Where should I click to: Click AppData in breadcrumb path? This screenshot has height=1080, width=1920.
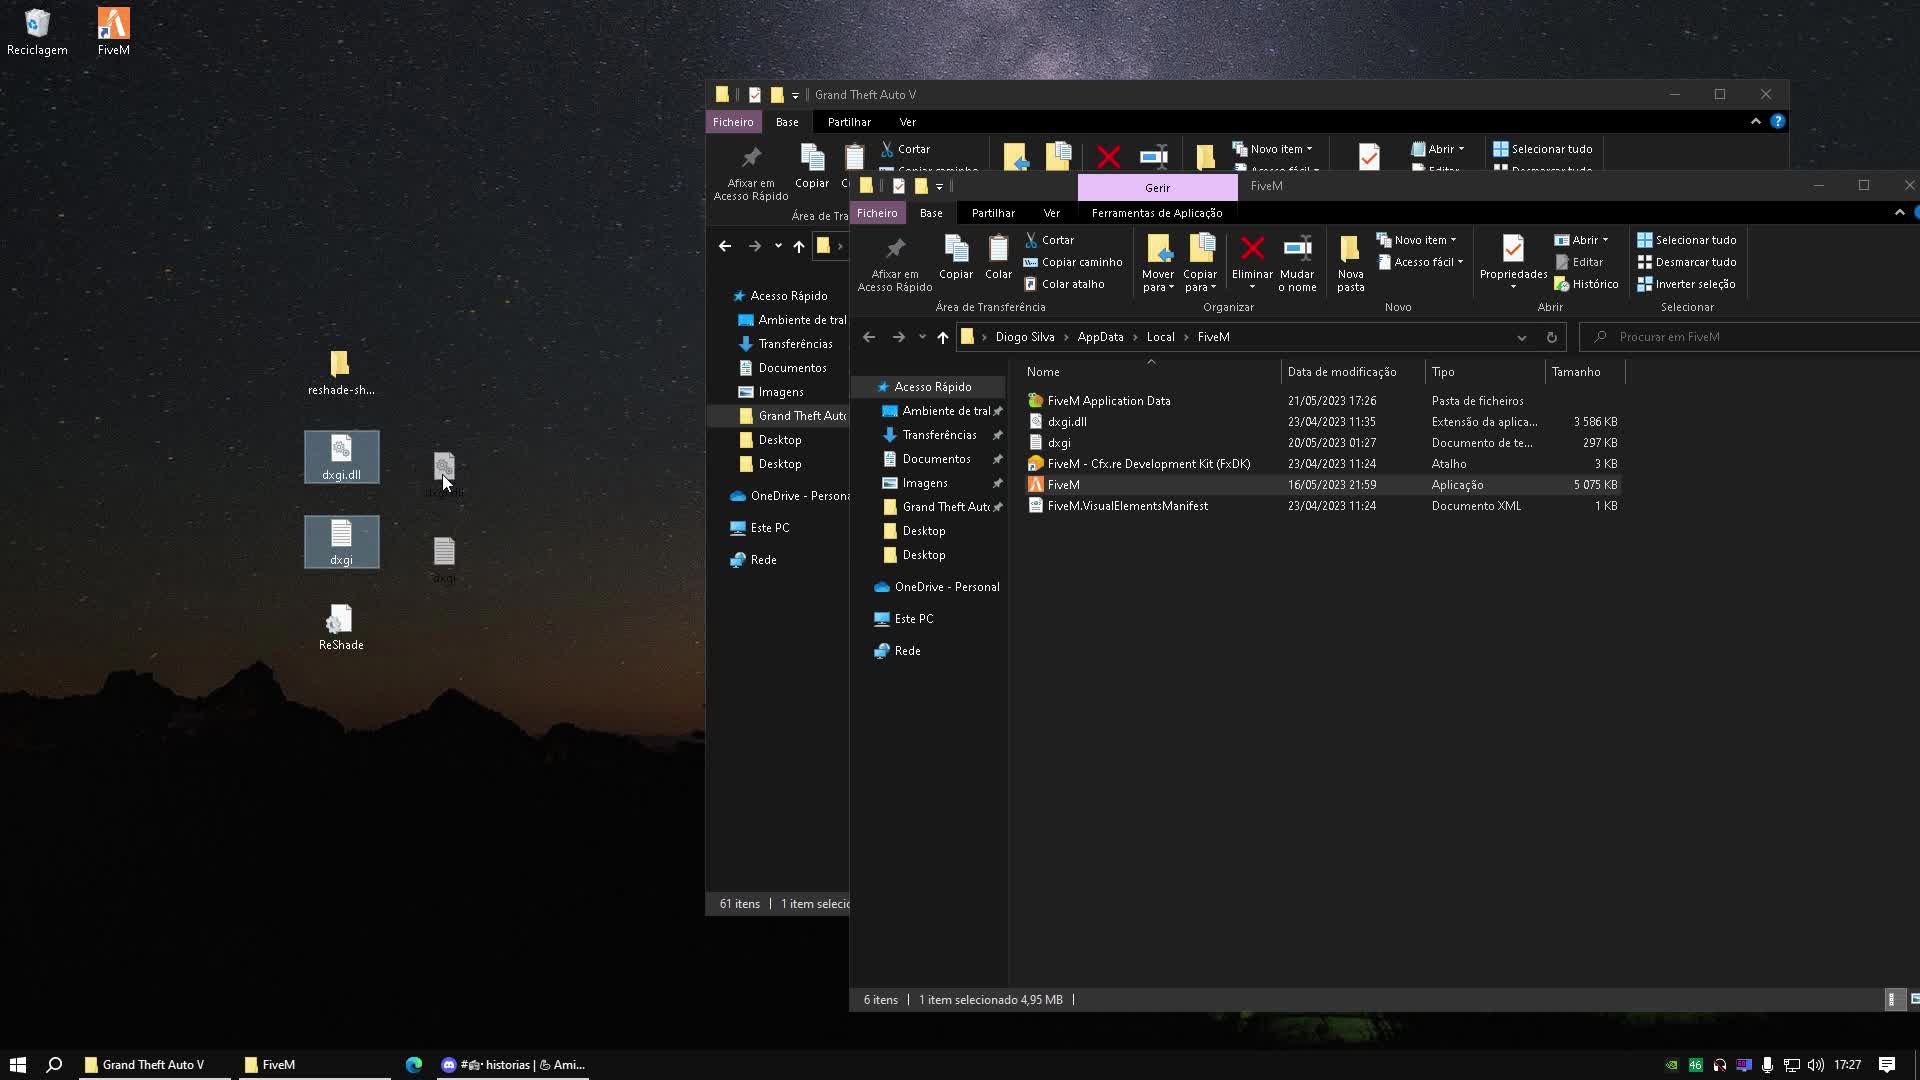click(x=1100, y=337)
